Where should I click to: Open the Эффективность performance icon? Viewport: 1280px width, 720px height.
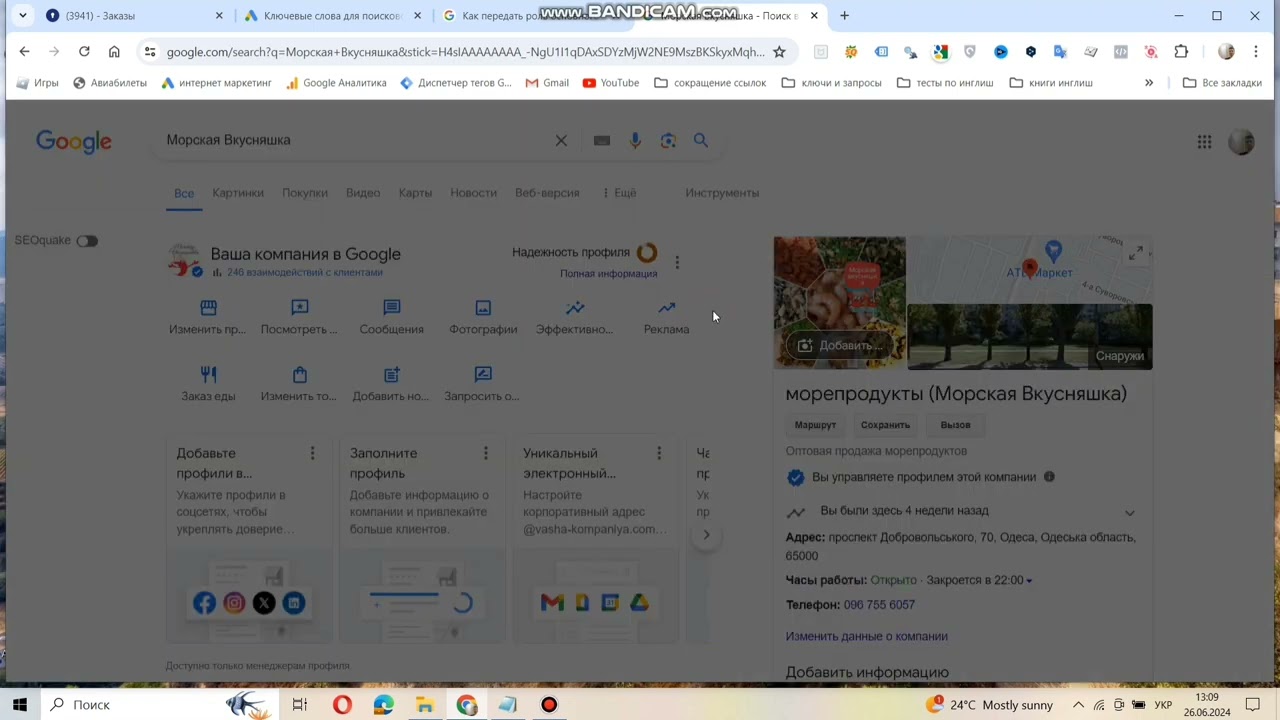point(575,308)
